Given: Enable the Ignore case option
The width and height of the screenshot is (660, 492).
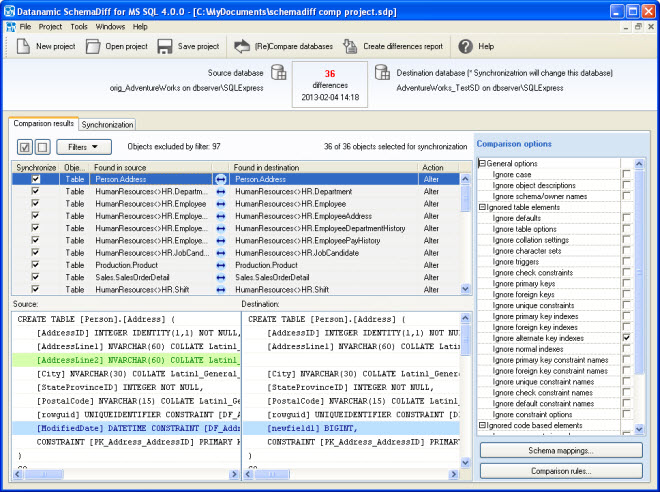Looking at the screenshot, I should click(626, 174).
